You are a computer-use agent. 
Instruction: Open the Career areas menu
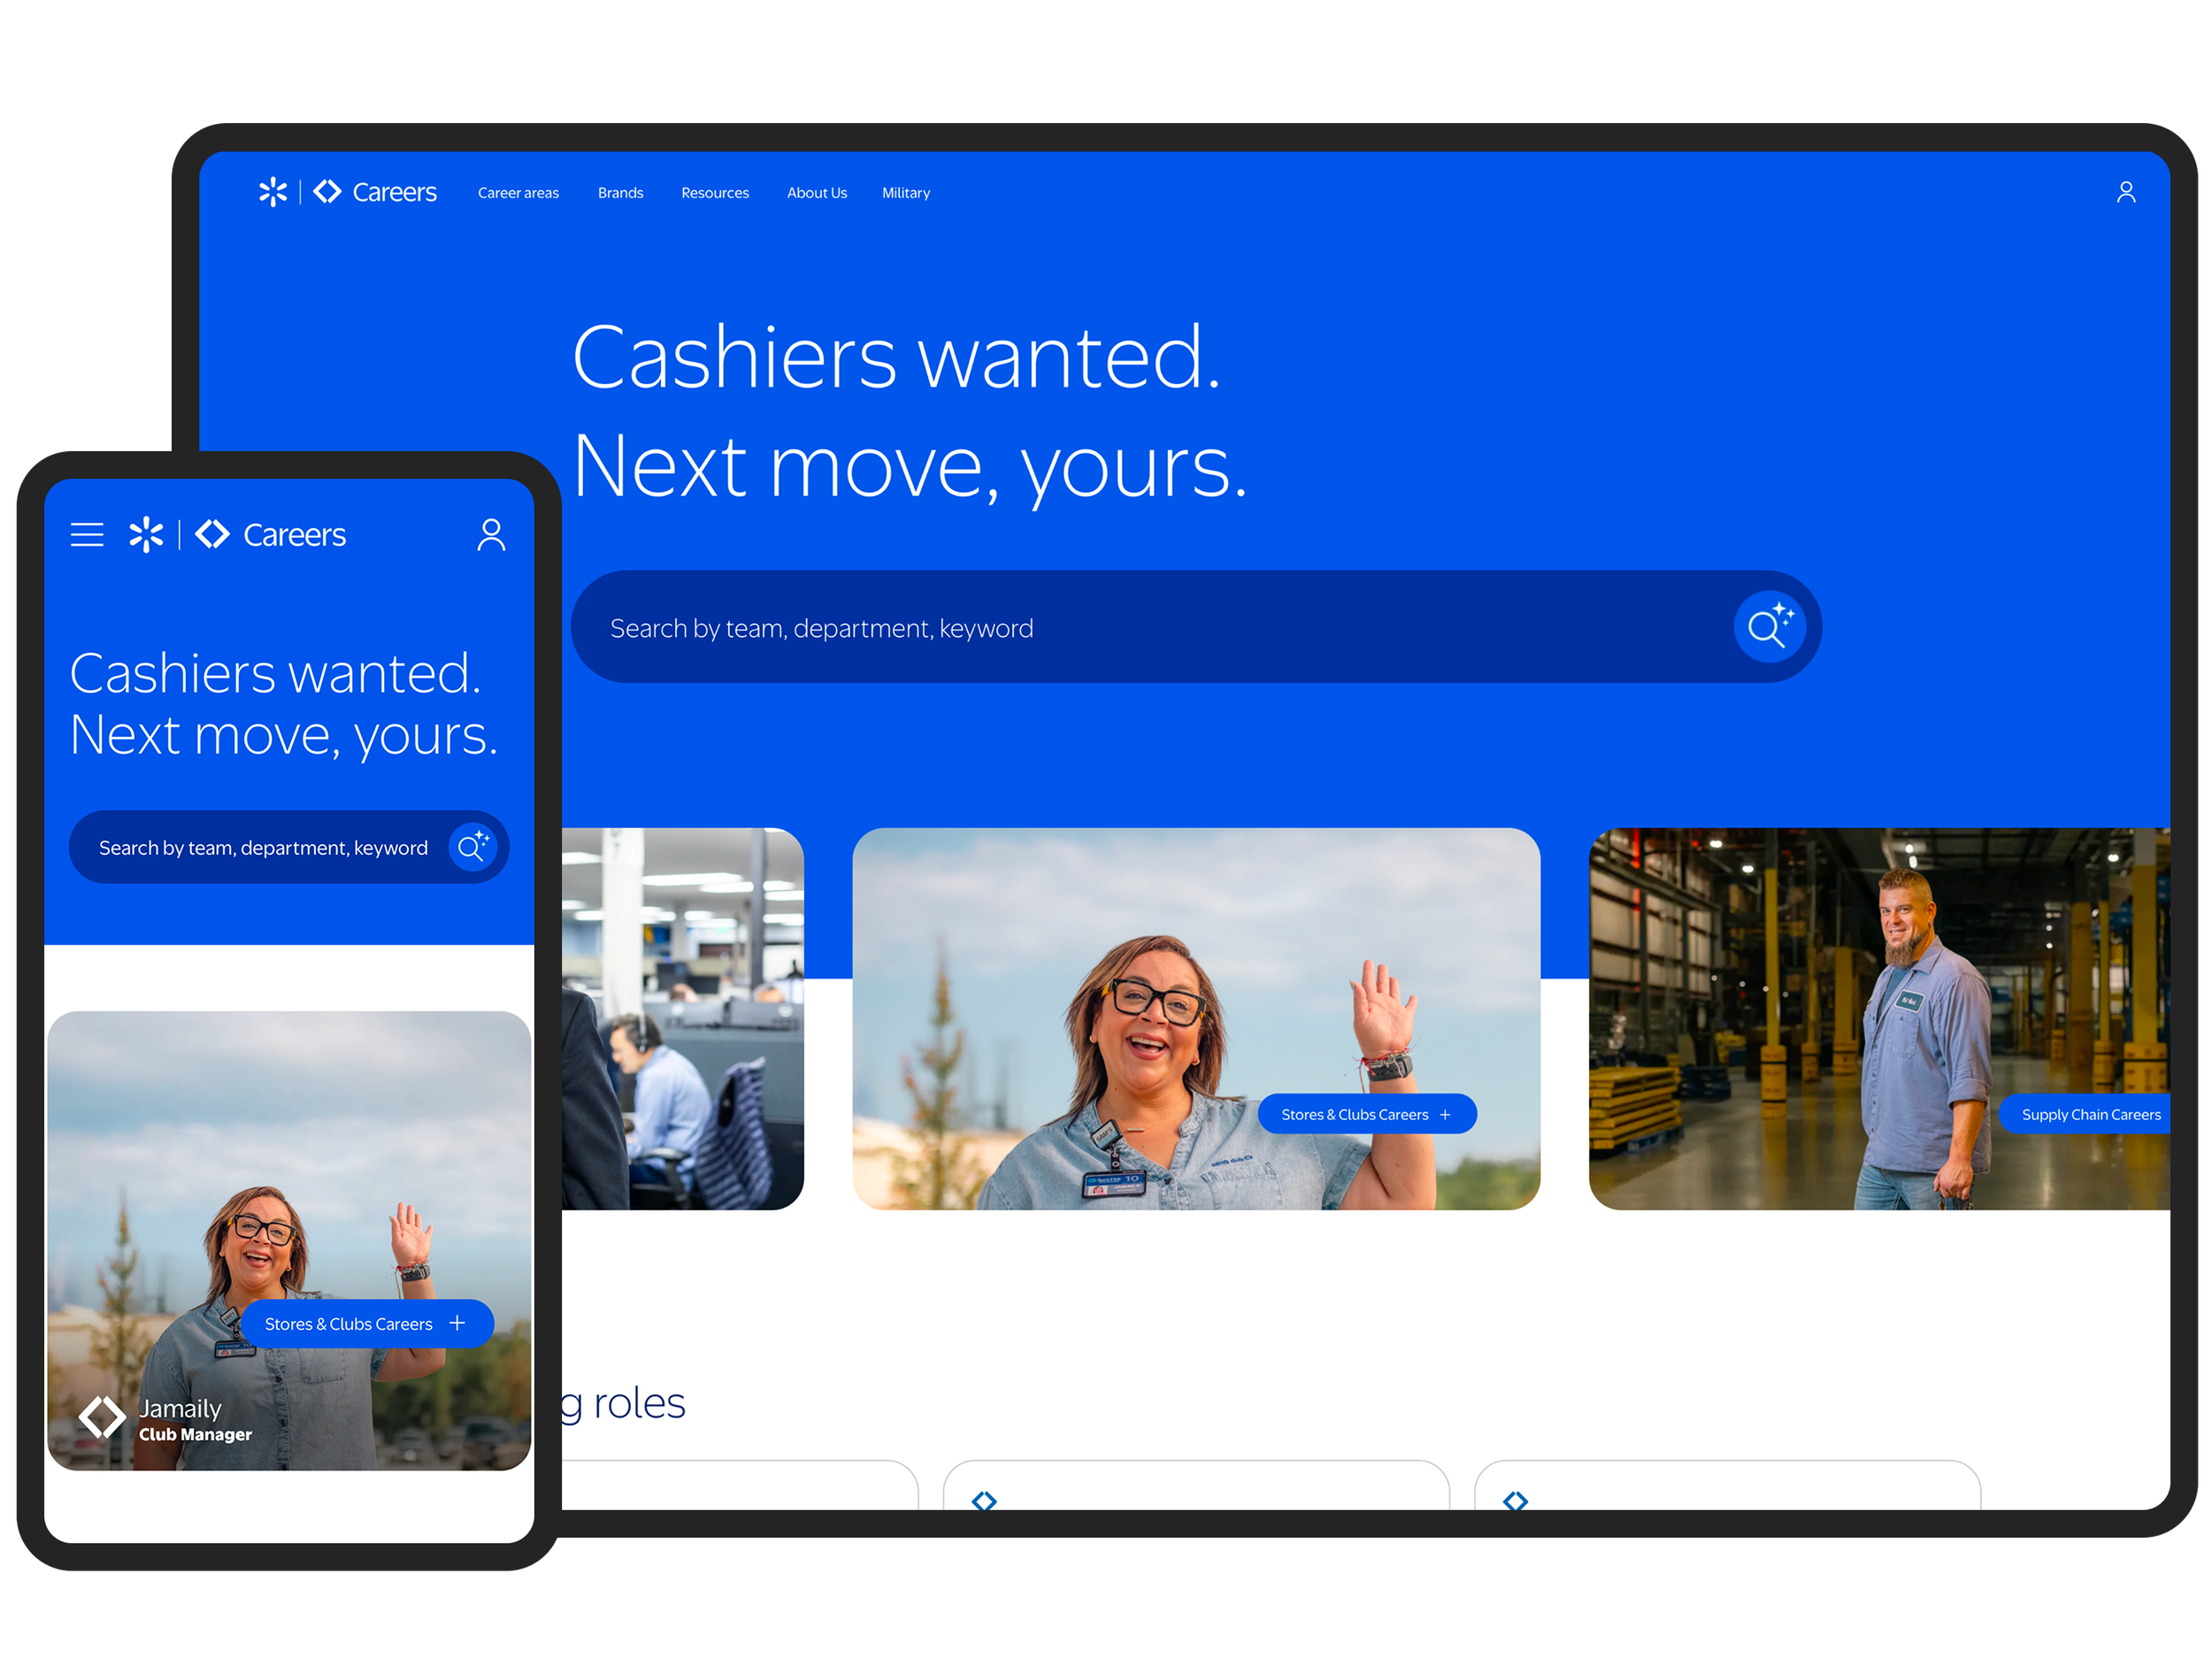click(x=518, y=193)
